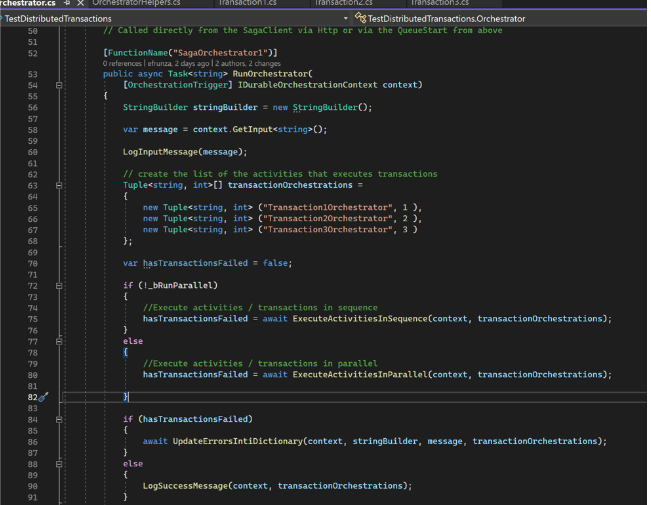Open 'efrunza, 2 days ago' CodeLens link

coord(179,64)
